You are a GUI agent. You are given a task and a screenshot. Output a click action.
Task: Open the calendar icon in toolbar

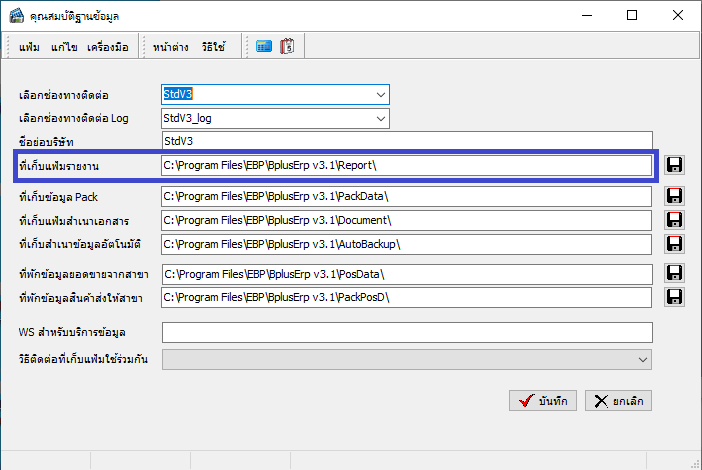click(287, 46)
